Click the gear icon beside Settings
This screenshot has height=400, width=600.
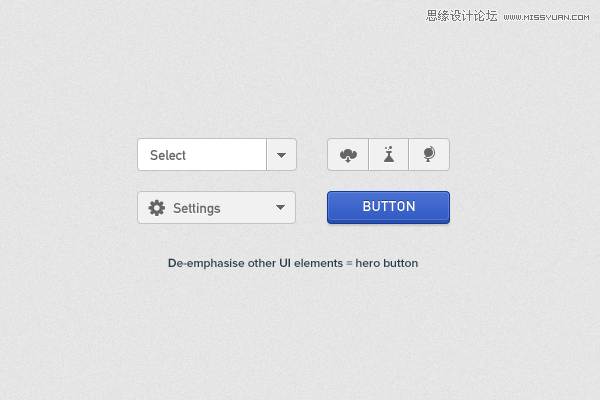click(156, 208)
